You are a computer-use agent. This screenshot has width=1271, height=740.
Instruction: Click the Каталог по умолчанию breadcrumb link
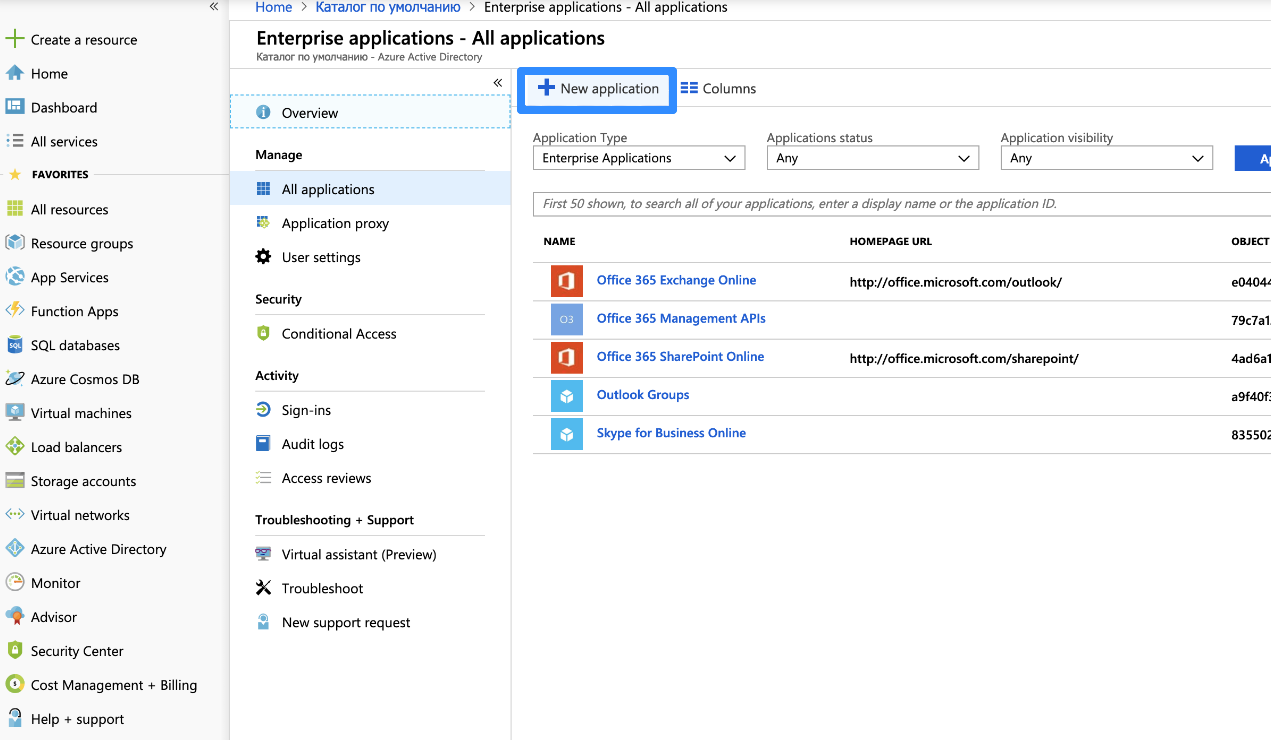tap(388, 7)
